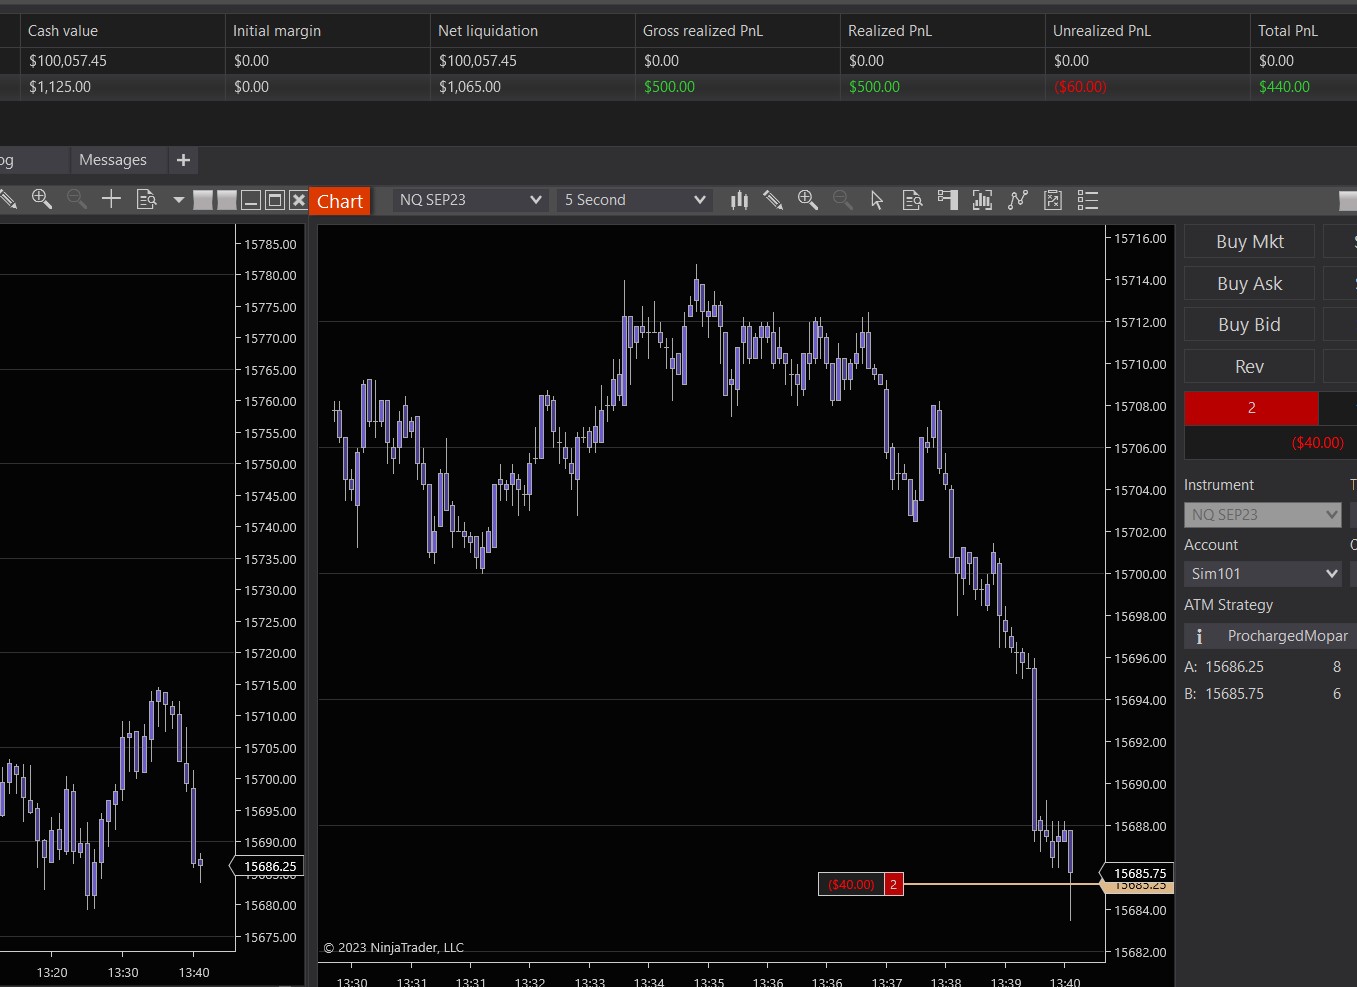Click the Buy Bid button
The height and width of the screenshot is (987, 1357).
tap(1249, 325)
